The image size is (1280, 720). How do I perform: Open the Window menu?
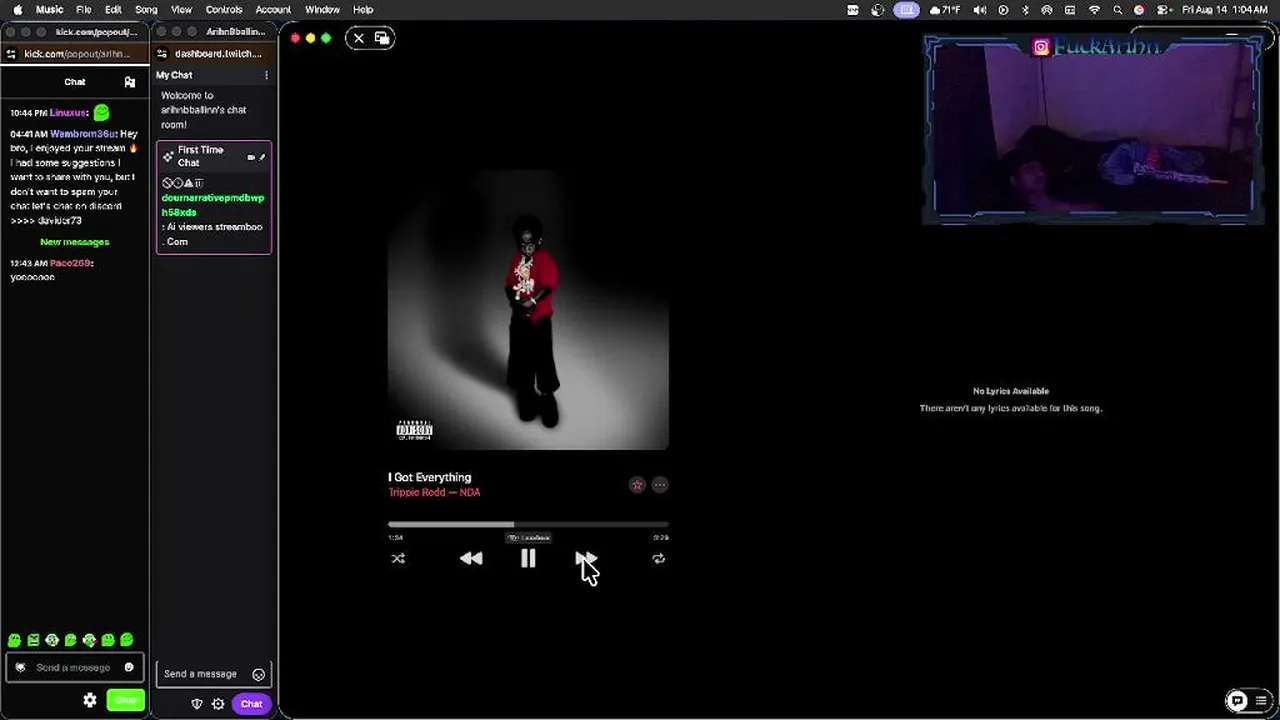point(322,10)
